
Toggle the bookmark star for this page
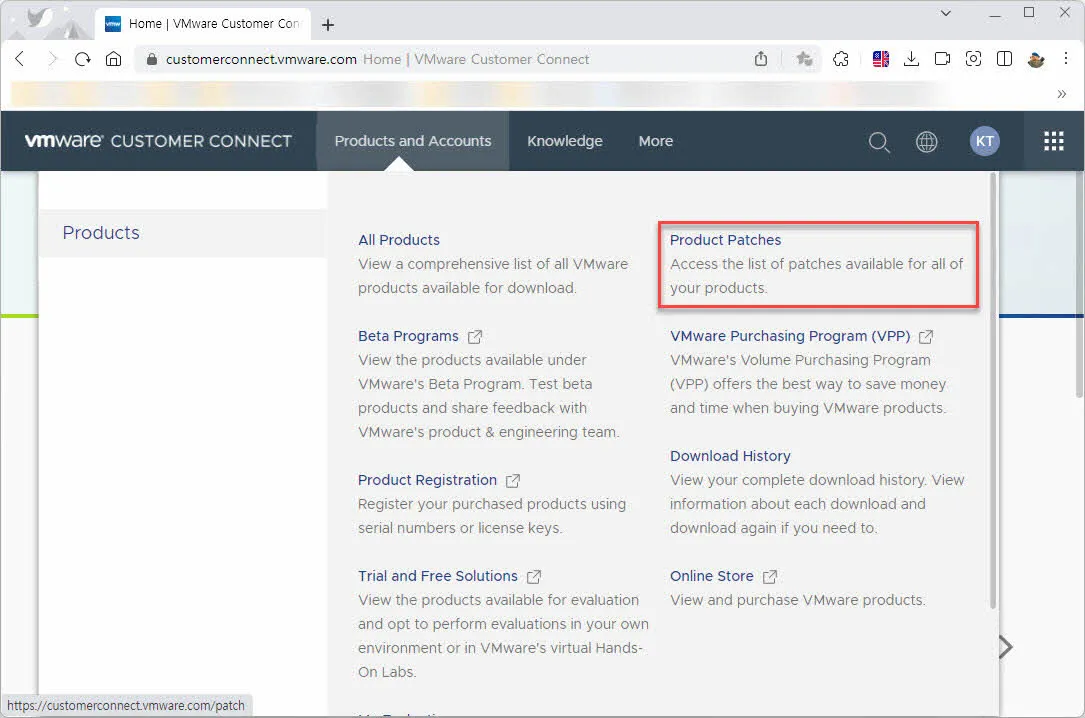(804, 59)
